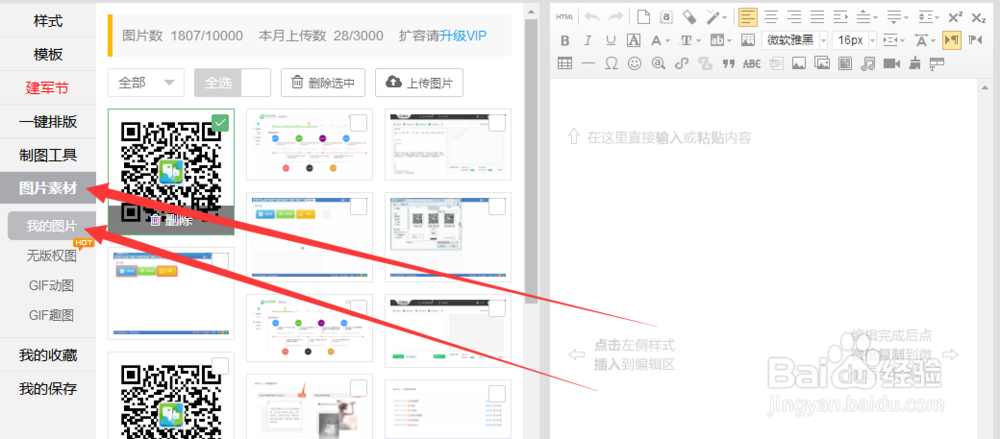Screen dimensions: 1000x439
Task: Click the broom clean-up icon
Action: tap(914, 63)
